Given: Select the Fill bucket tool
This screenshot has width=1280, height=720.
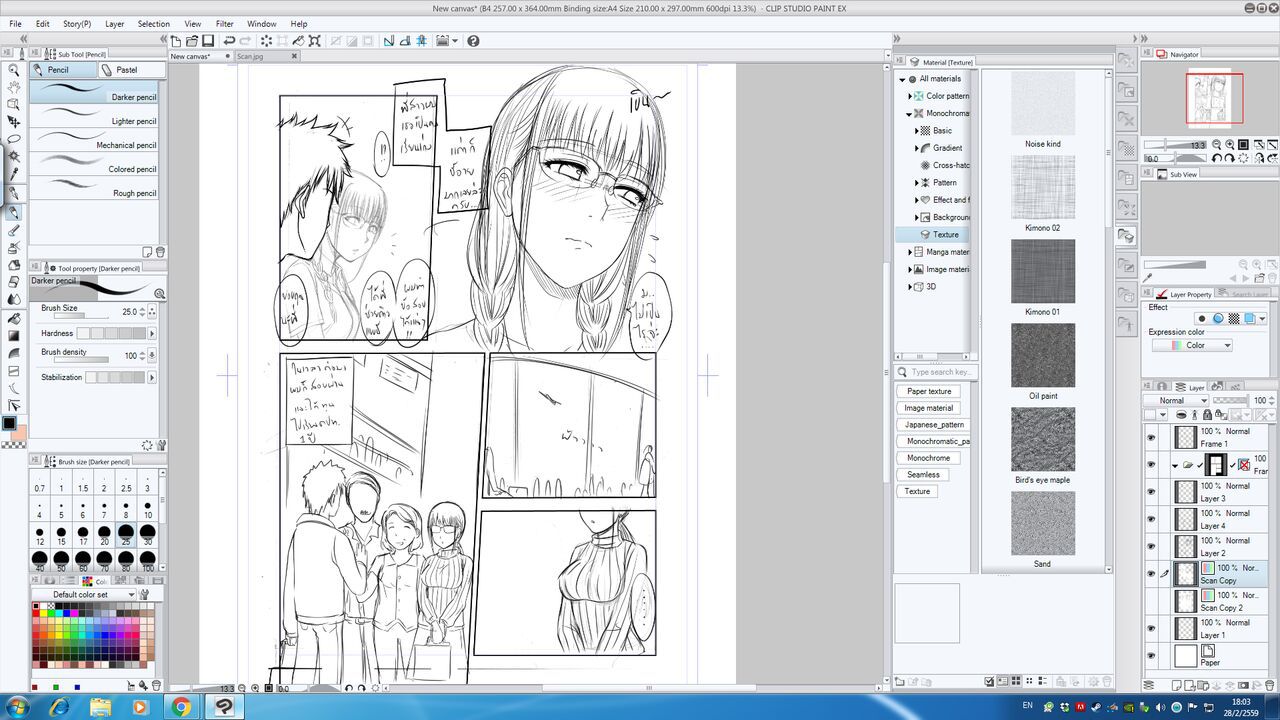Looking at the screenshot, I should click(x=14, y=318).
